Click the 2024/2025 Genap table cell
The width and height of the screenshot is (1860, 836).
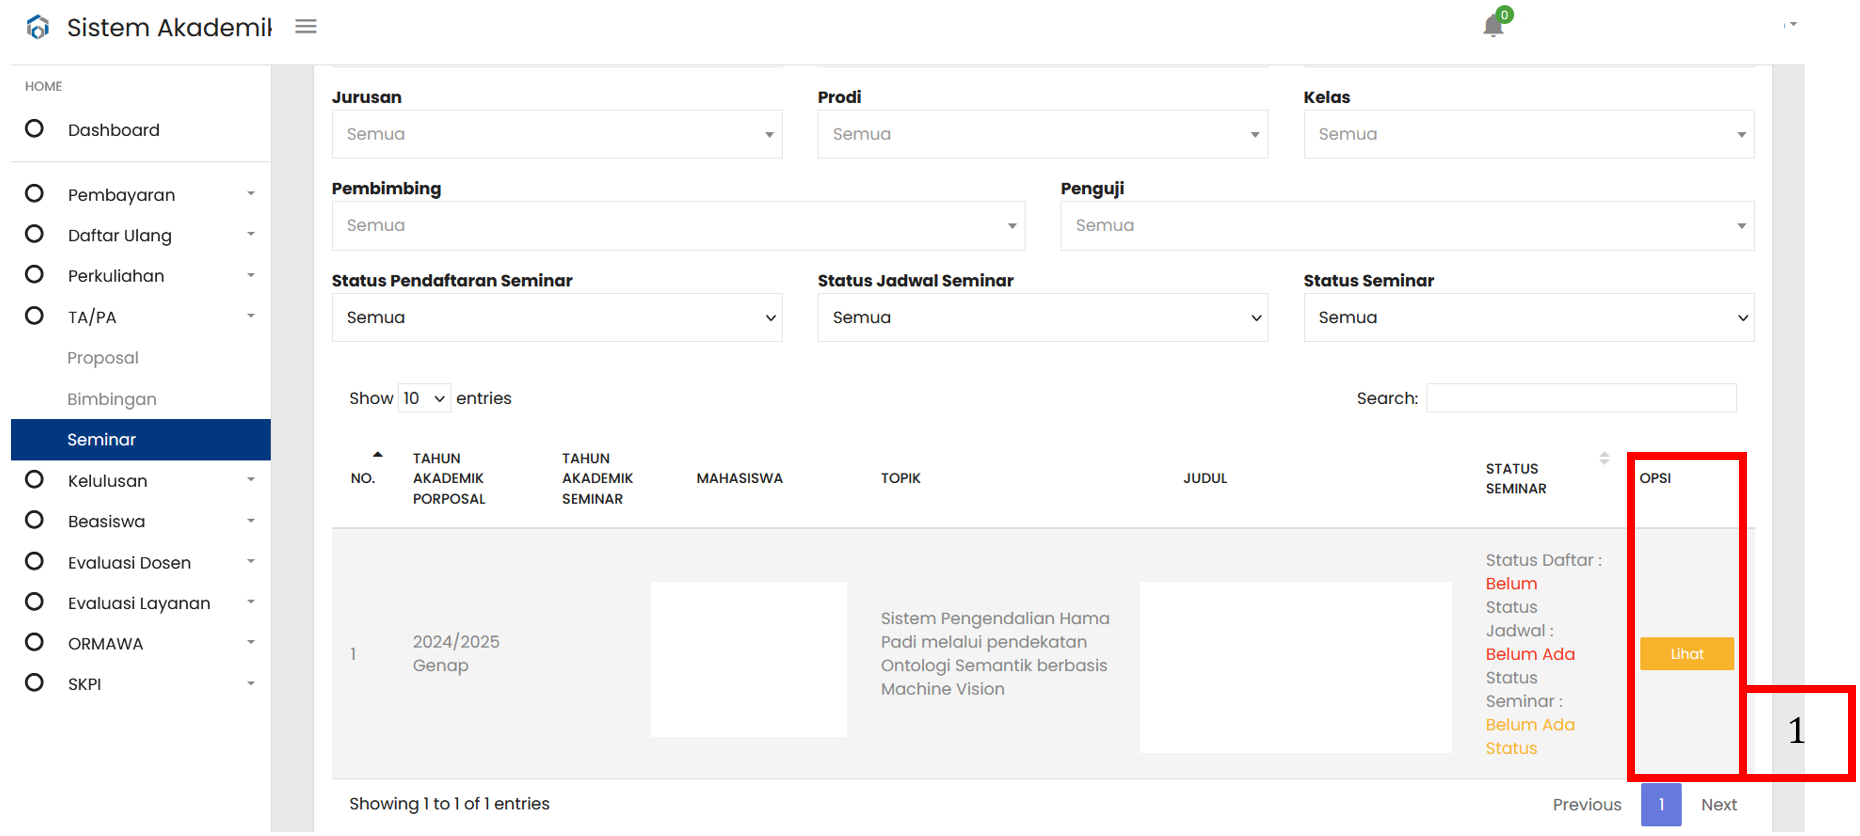pos(456,654)
